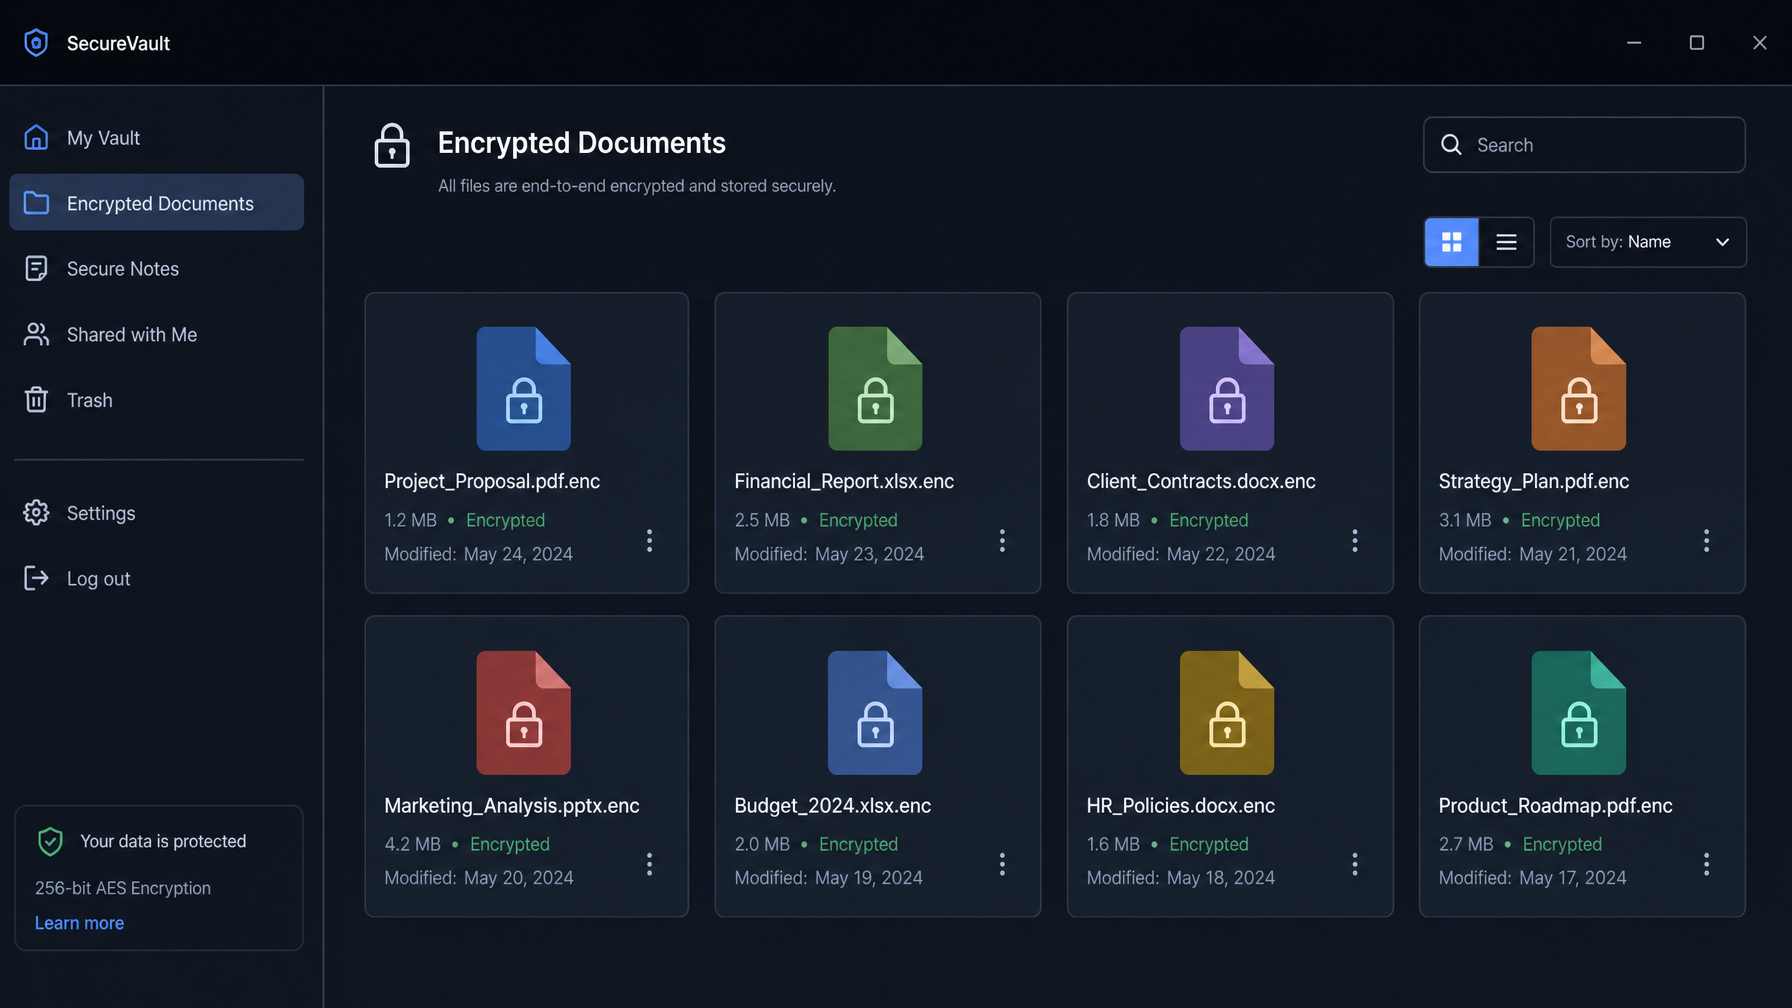Image resolution: width=1792 pixels, height=1008 pixels.
Task: Click the SecureVault shield logo
Action: [36, 43]
